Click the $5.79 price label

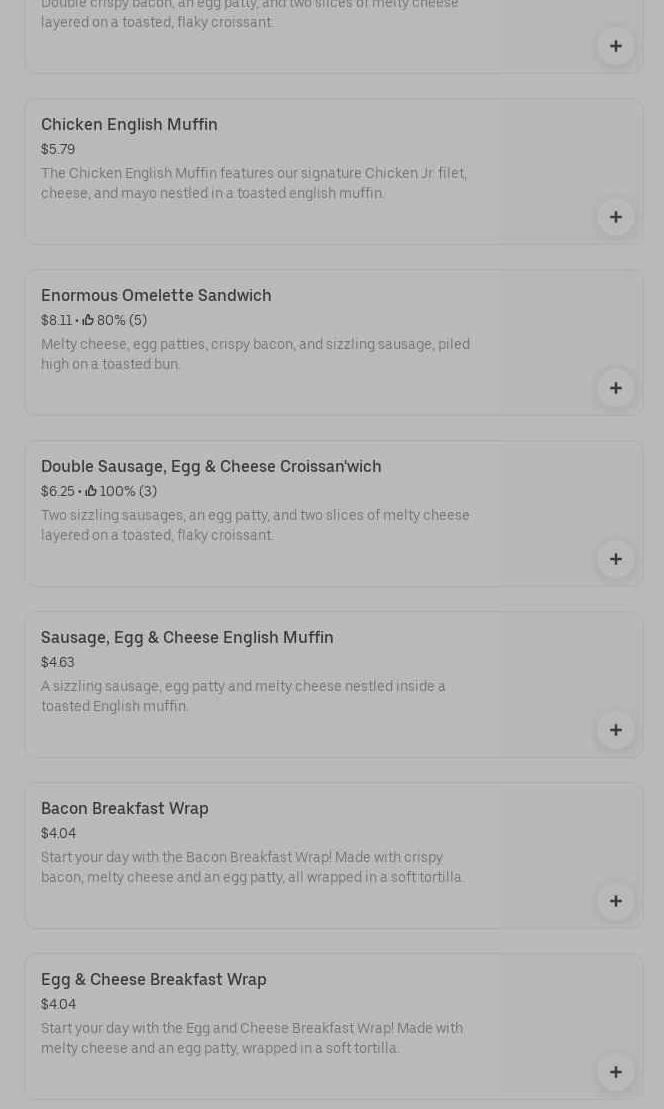point(58,150)
